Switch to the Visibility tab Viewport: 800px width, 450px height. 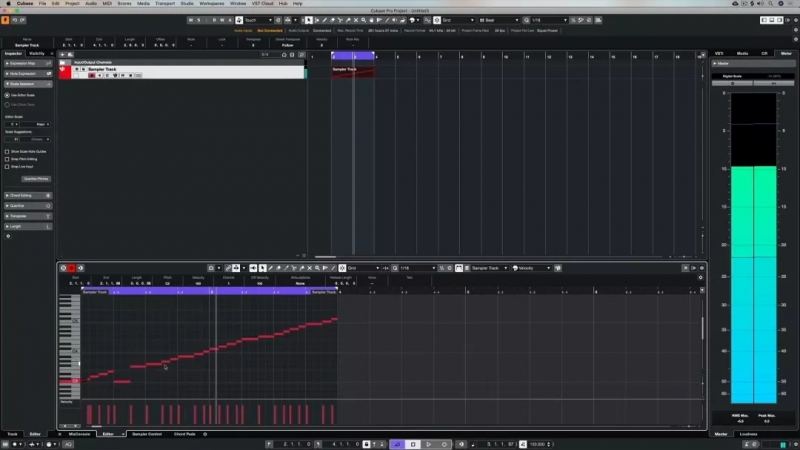[37, 54]
